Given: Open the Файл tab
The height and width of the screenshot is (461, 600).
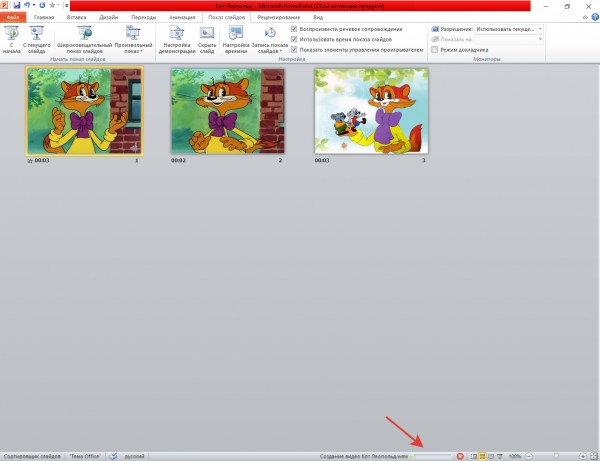Looking at the screenshot, I should click(x=13, y=17).
